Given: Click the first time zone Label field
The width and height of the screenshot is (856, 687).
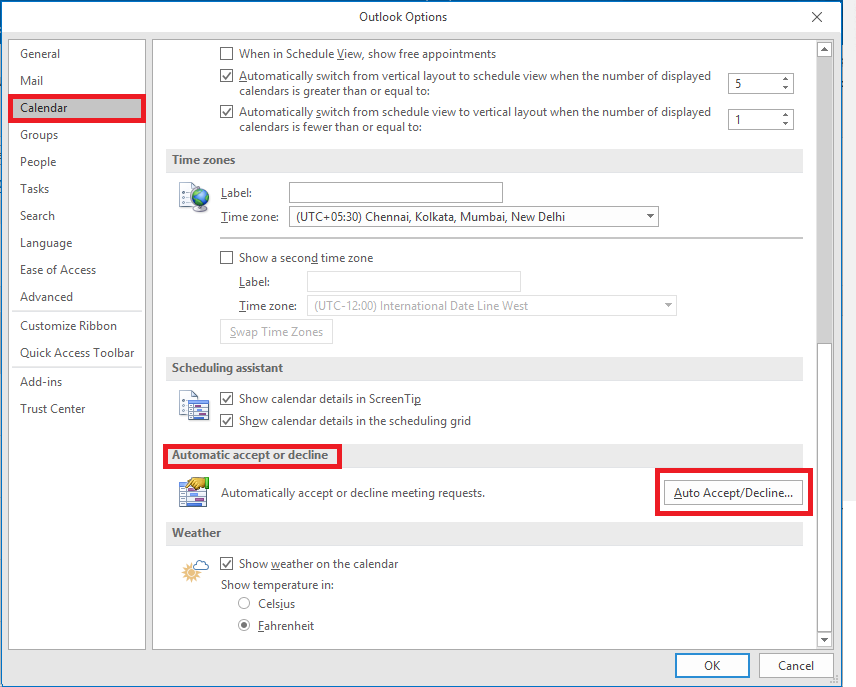Looking at the screenshot, I should (x=396, y=192).
